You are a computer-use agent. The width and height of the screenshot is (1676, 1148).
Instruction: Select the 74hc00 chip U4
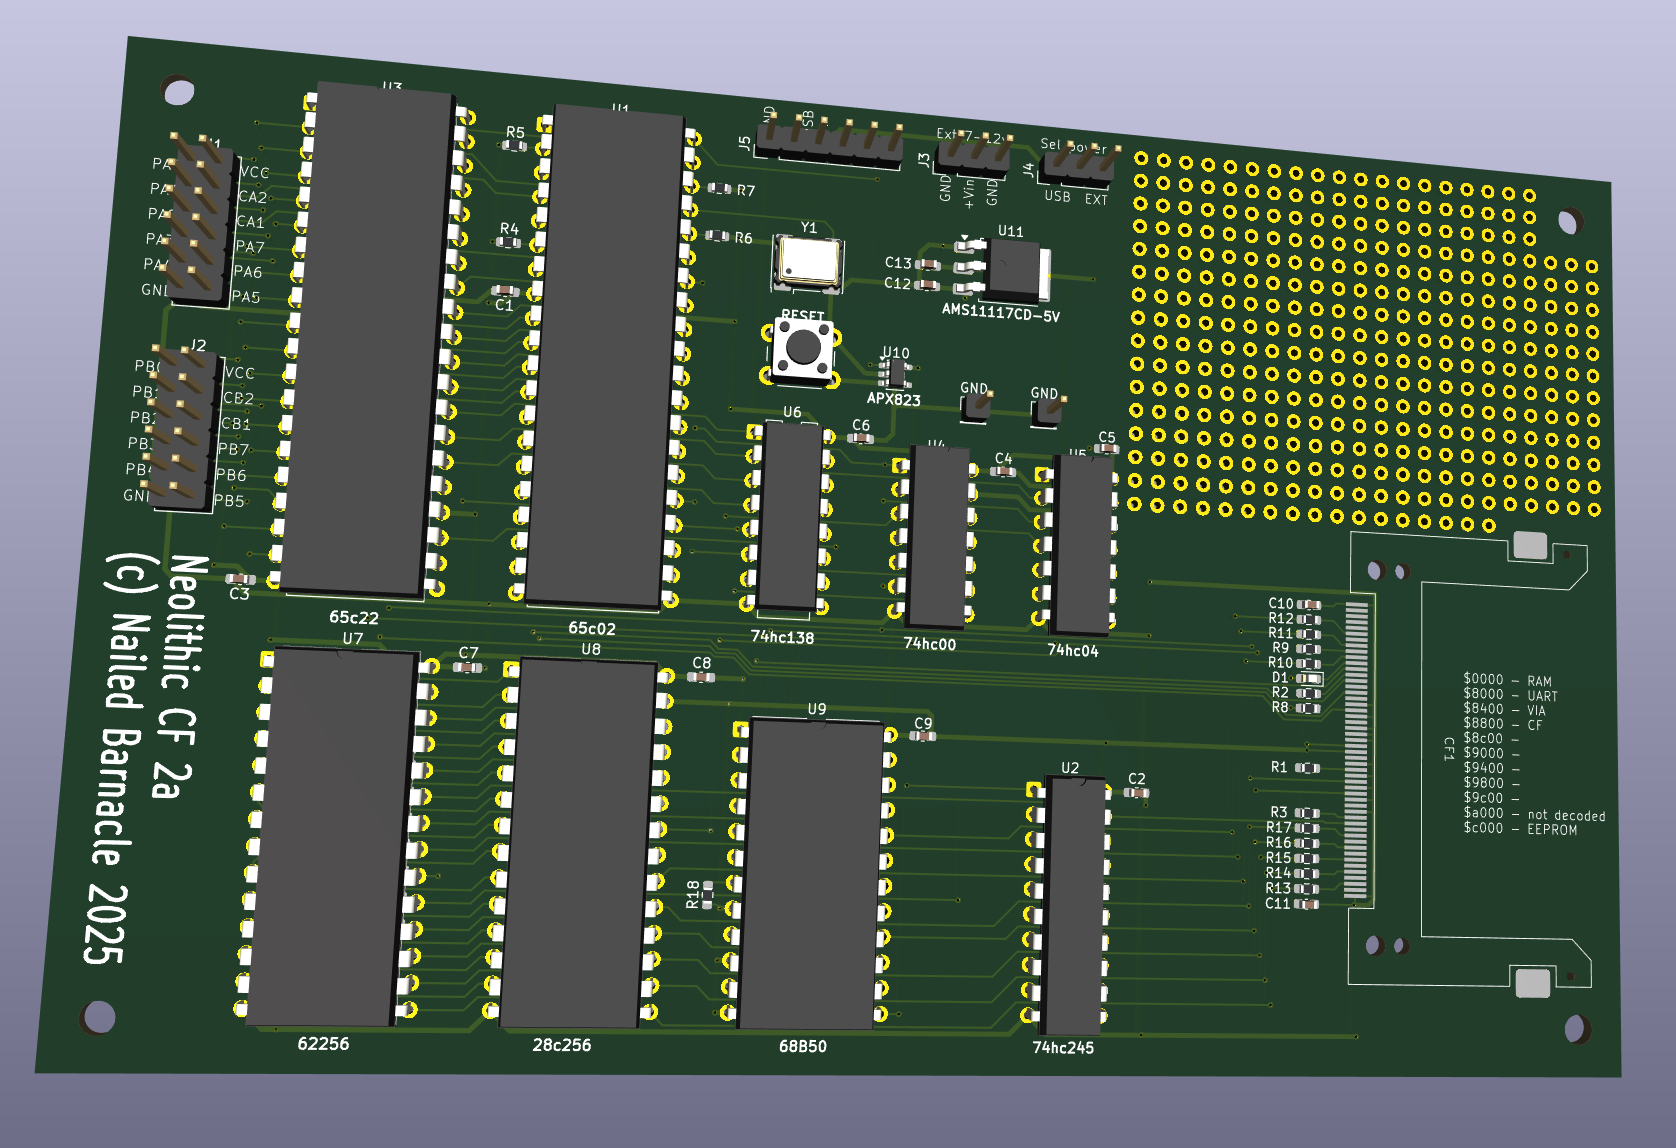click(x=937, y=537)
